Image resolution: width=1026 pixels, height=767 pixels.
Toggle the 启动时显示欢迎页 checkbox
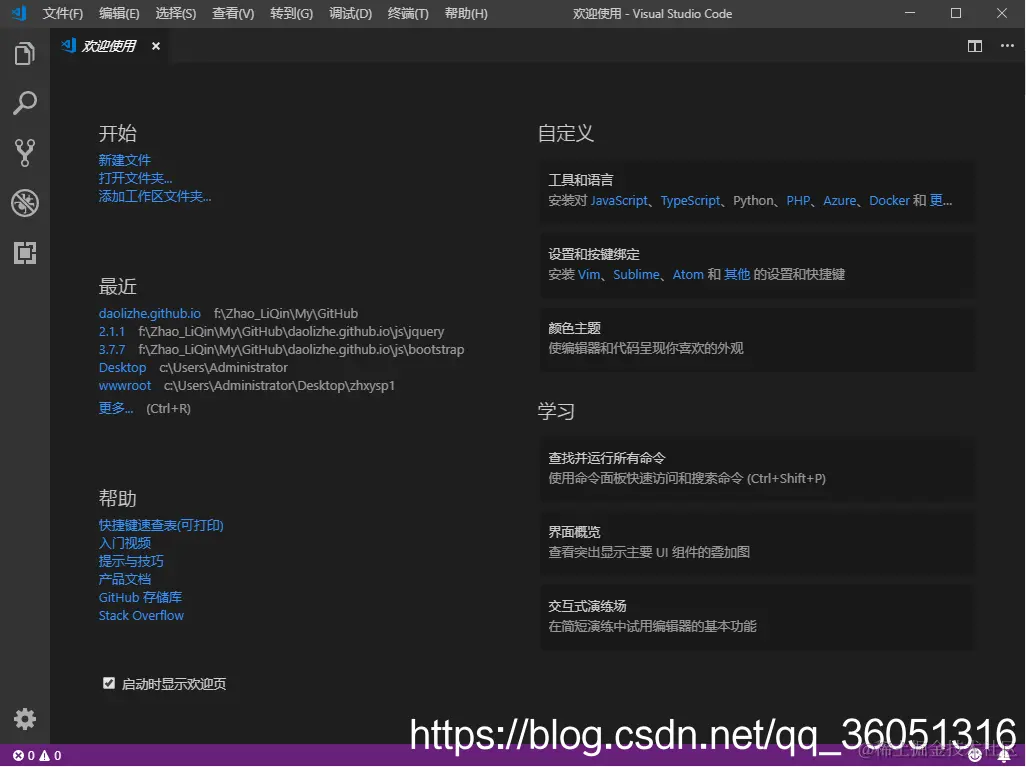click(x=109, y=683)
